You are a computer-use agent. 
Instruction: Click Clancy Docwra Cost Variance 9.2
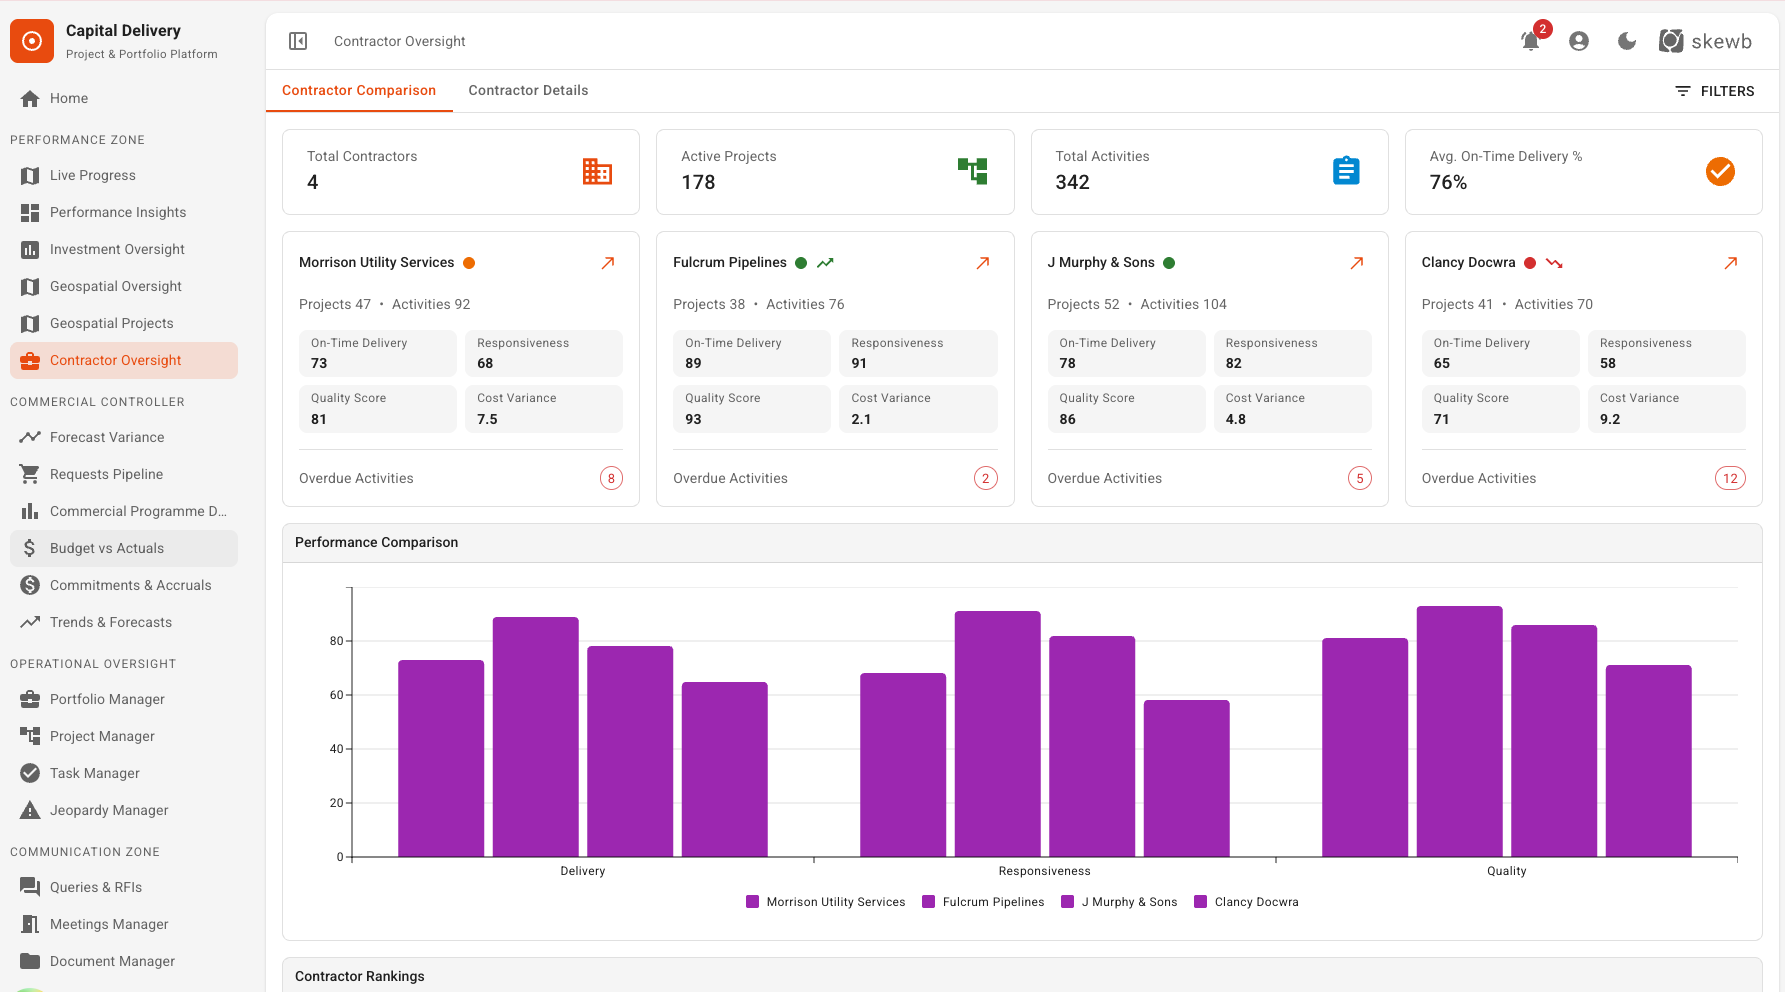click(1666, 409)
